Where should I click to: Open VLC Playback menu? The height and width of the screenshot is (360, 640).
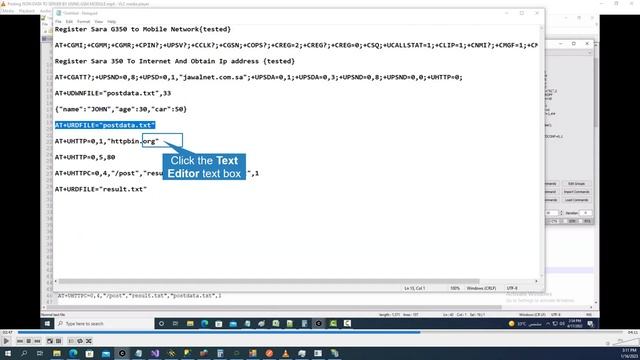click(x=27, y=11)
